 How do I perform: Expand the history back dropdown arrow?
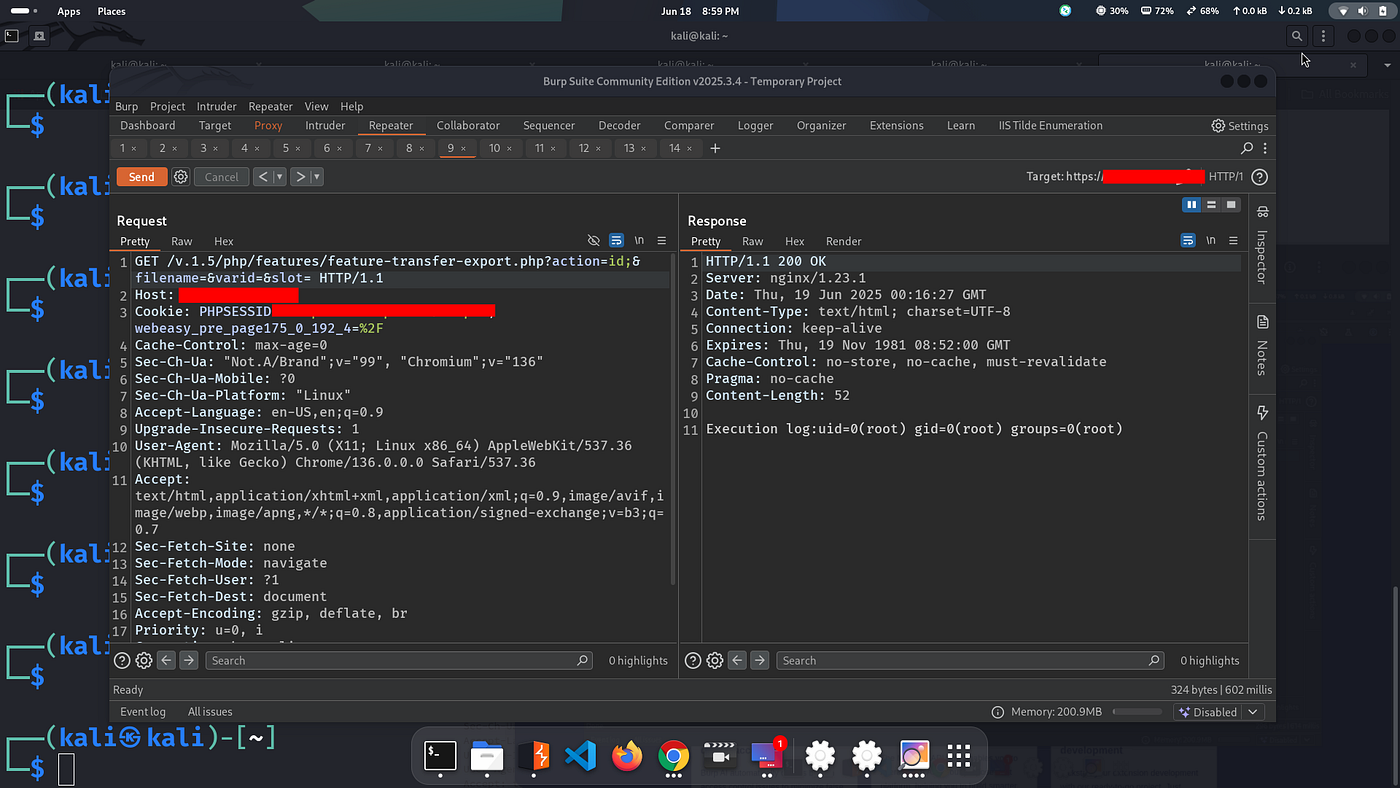(x=280, y=177)
